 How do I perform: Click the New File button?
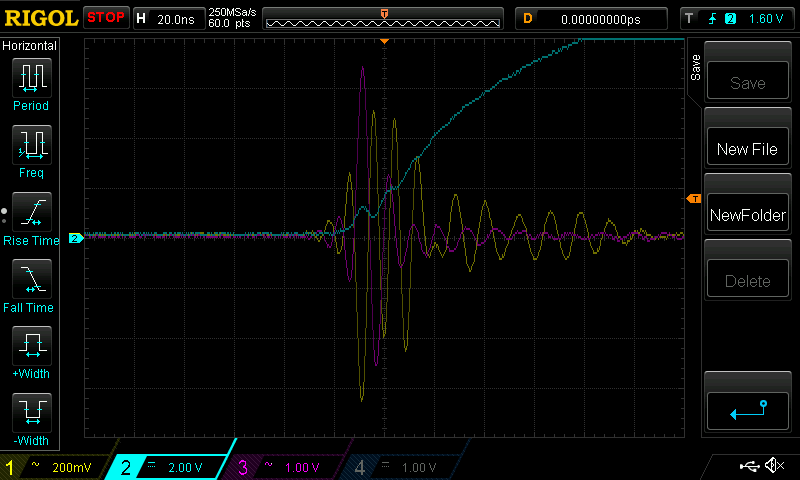pyautogui.click(x=747, y=146)
